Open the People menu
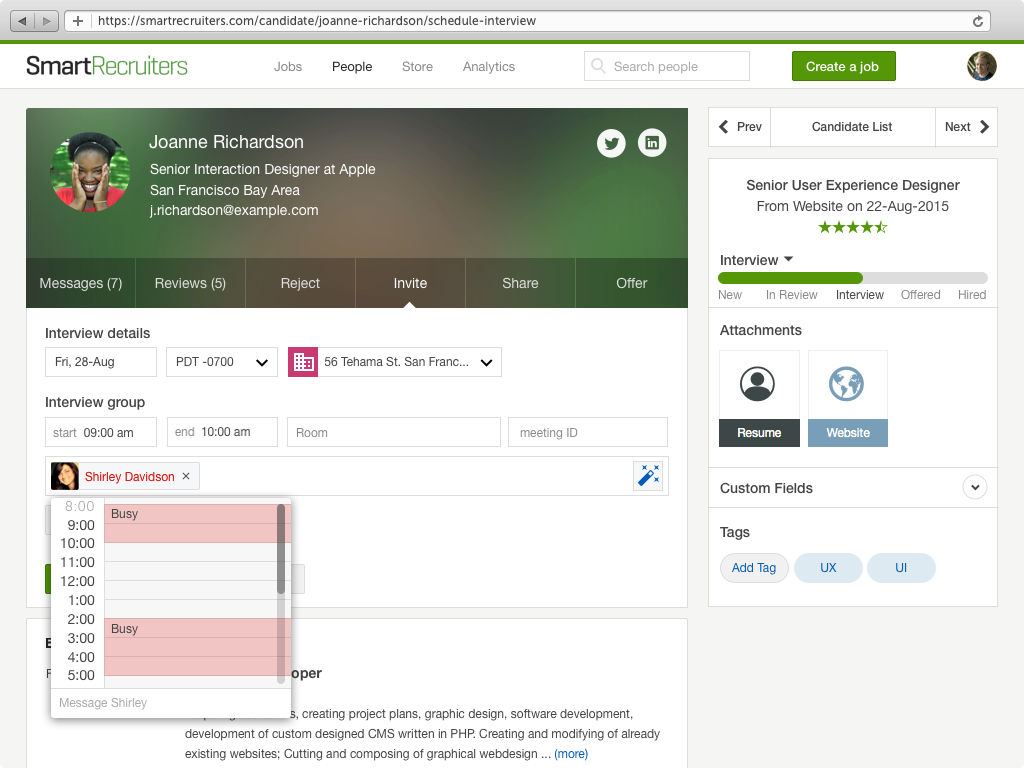Viewport: 1024px width, 768px height. [x=352, y=67]
